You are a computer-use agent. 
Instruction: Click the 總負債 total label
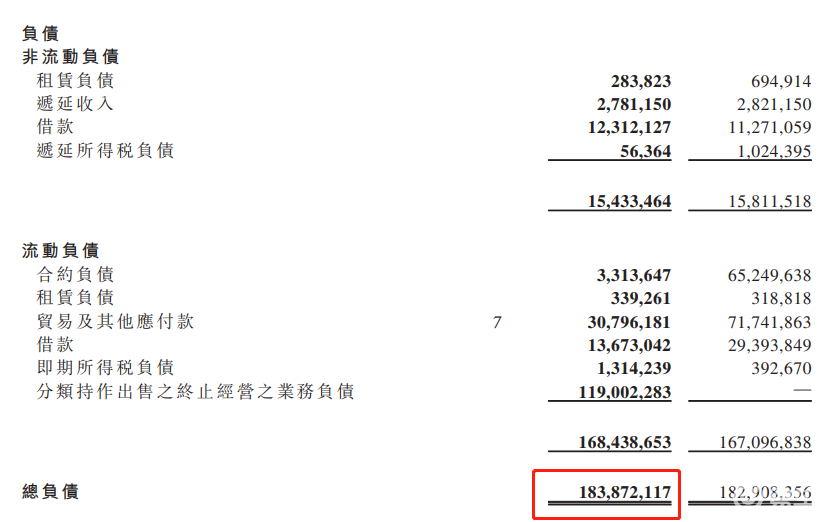[50, 492]
